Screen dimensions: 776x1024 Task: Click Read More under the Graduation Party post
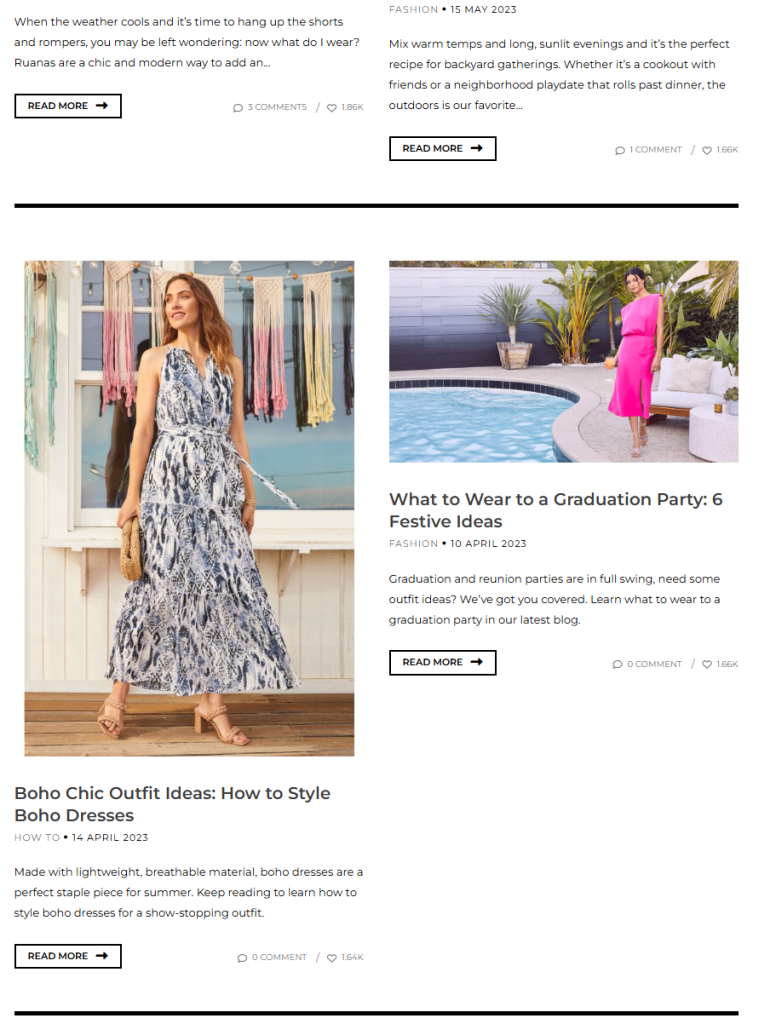[x=442, y=662]
